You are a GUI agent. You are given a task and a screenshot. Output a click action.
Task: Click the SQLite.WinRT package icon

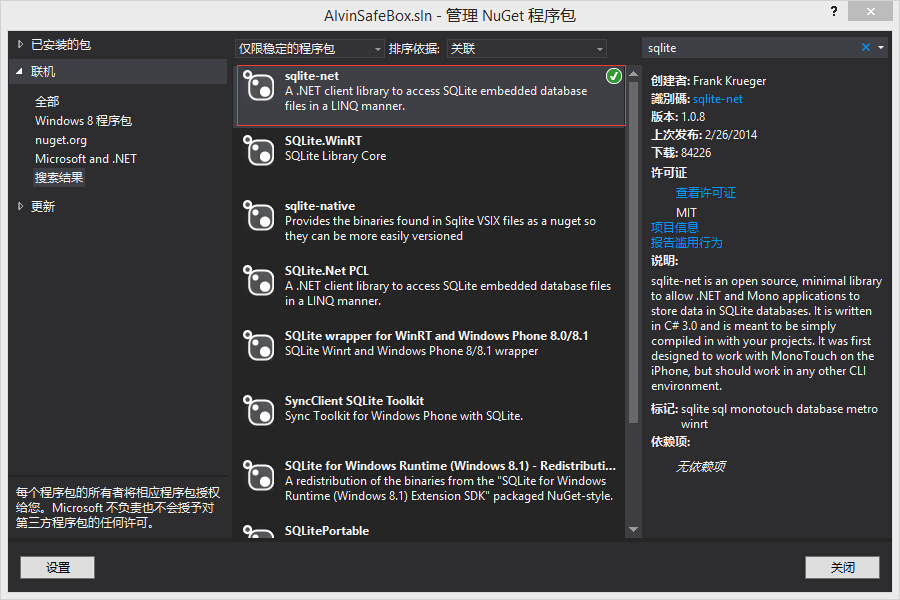[x=259, y=150]
